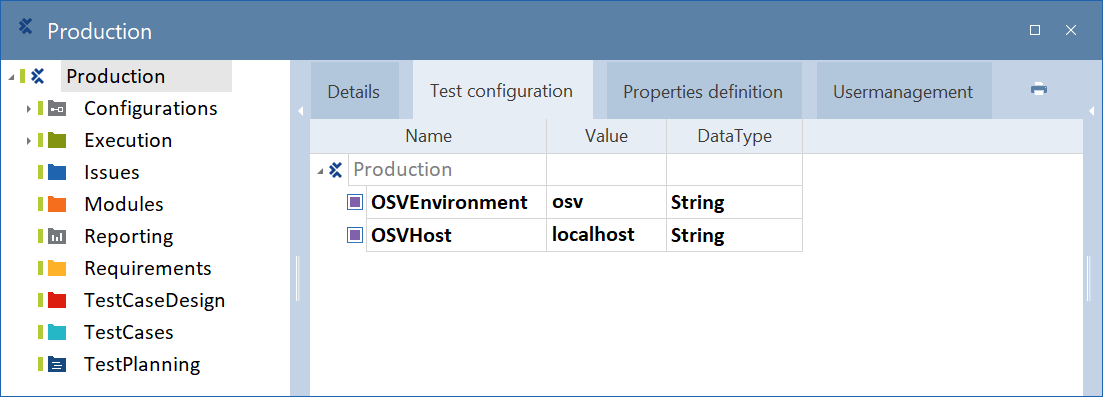Select the Requirements tree item
This screenshot has height=397, width=1103.
tap(148, 268)
